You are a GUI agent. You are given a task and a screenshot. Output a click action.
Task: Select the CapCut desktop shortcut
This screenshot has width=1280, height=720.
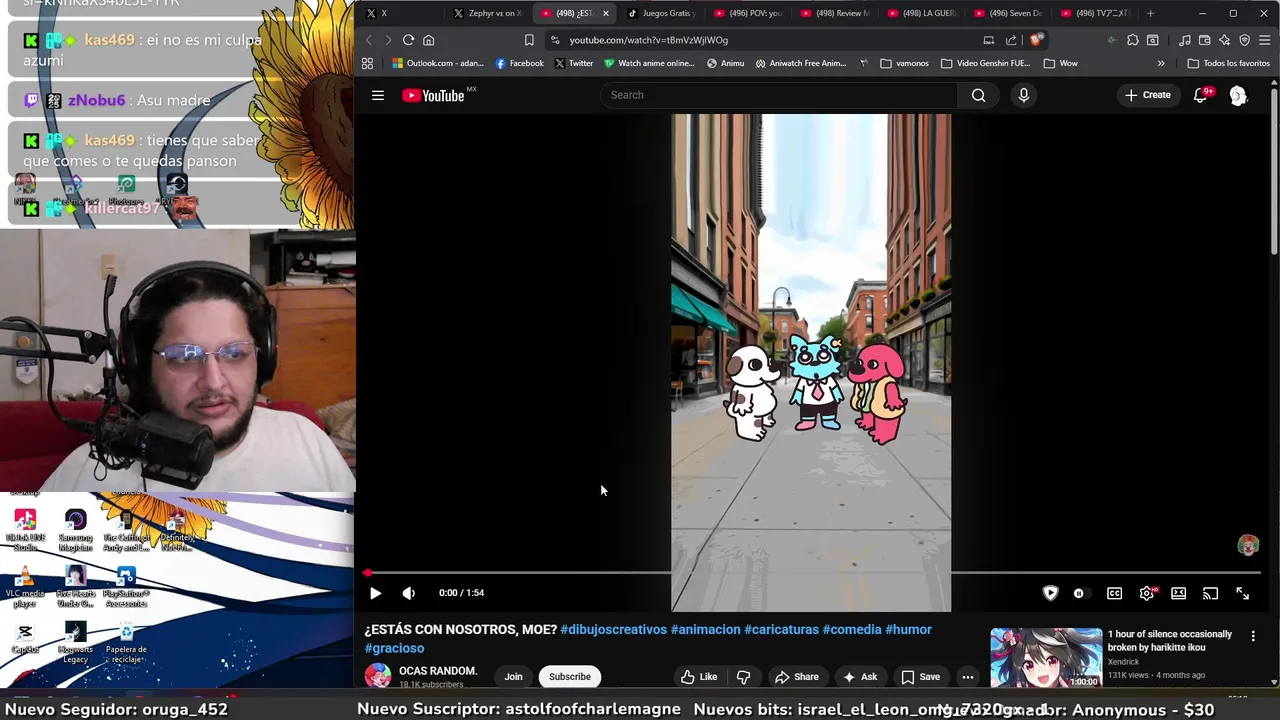pyautogui.click(x=25, y=638)
